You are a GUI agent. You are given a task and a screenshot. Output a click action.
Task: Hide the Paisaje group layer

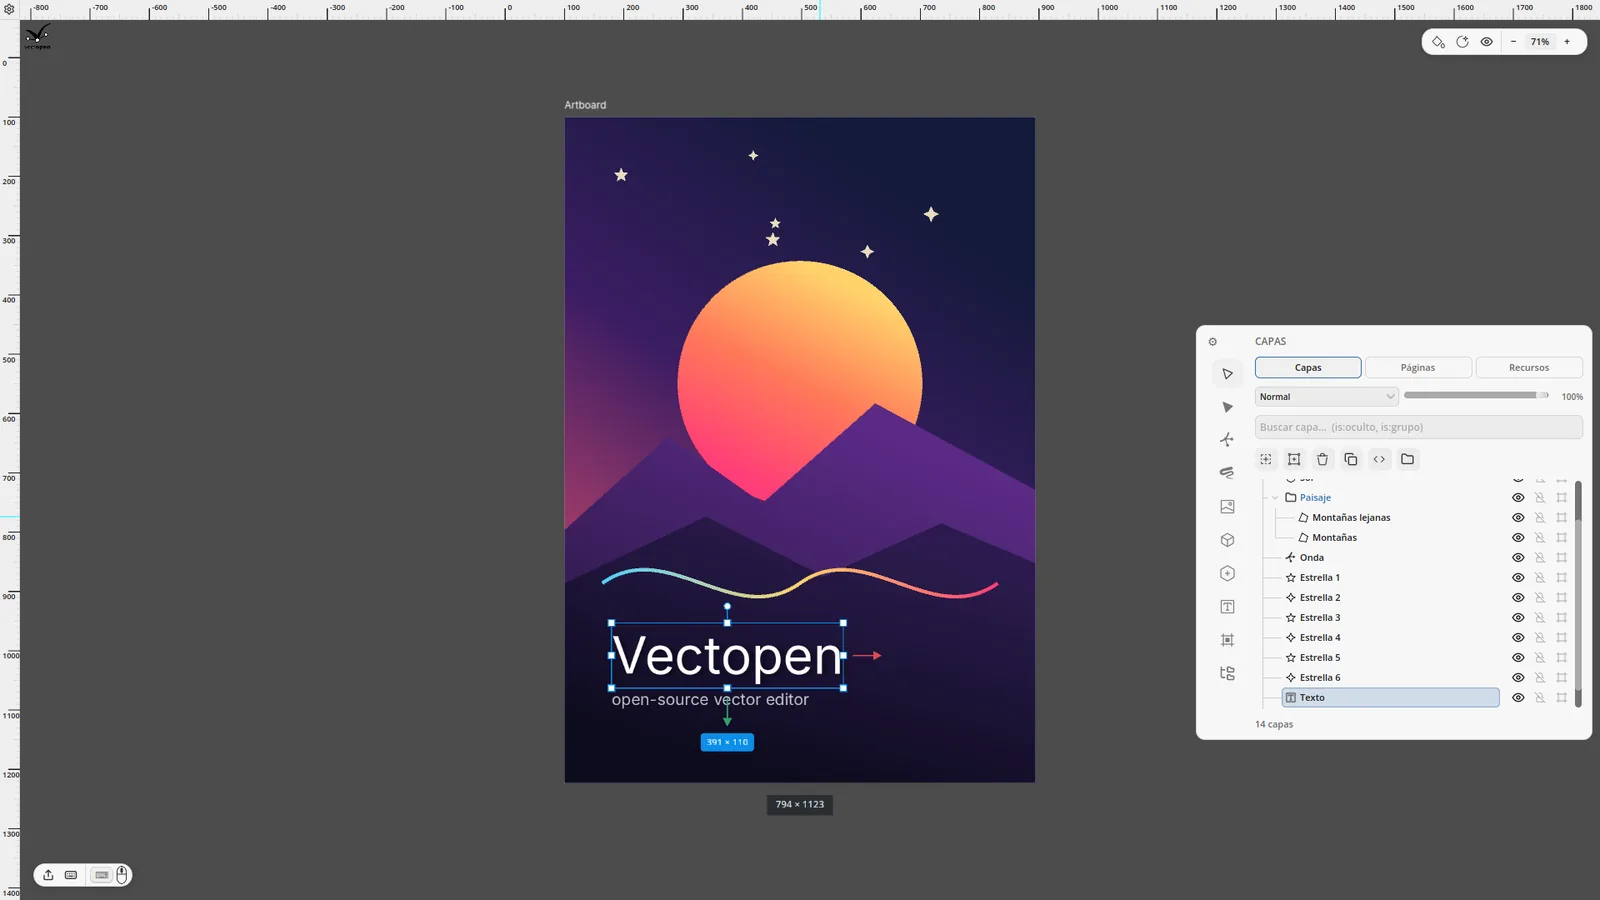(1518, 498)
